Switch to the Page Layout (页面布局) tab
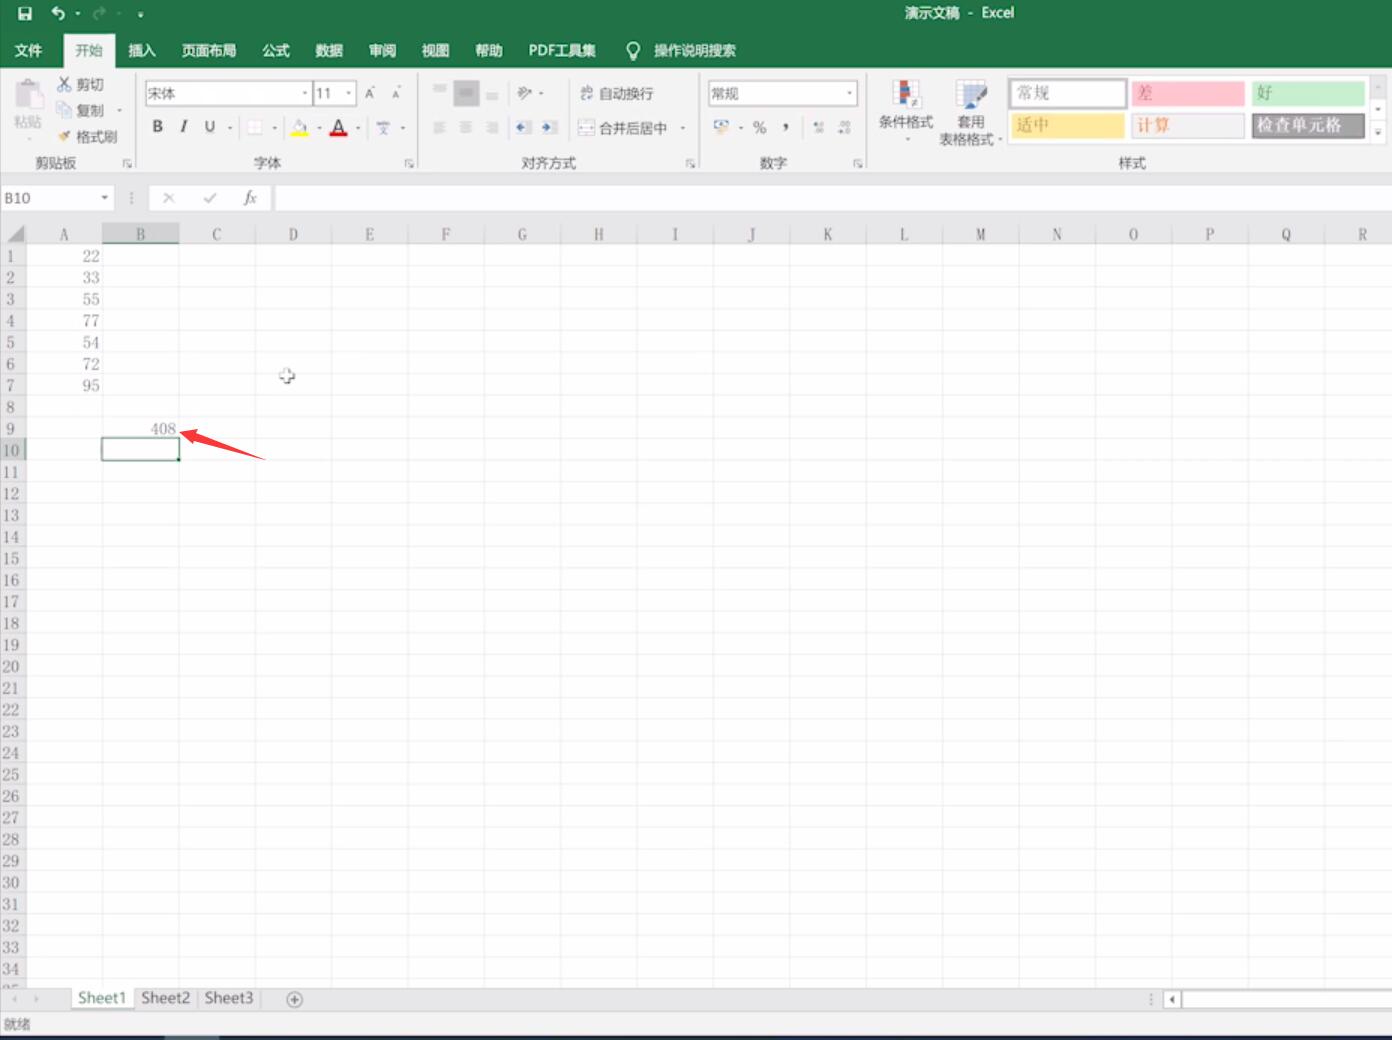 pyautogui.click(x=209, y=51)
